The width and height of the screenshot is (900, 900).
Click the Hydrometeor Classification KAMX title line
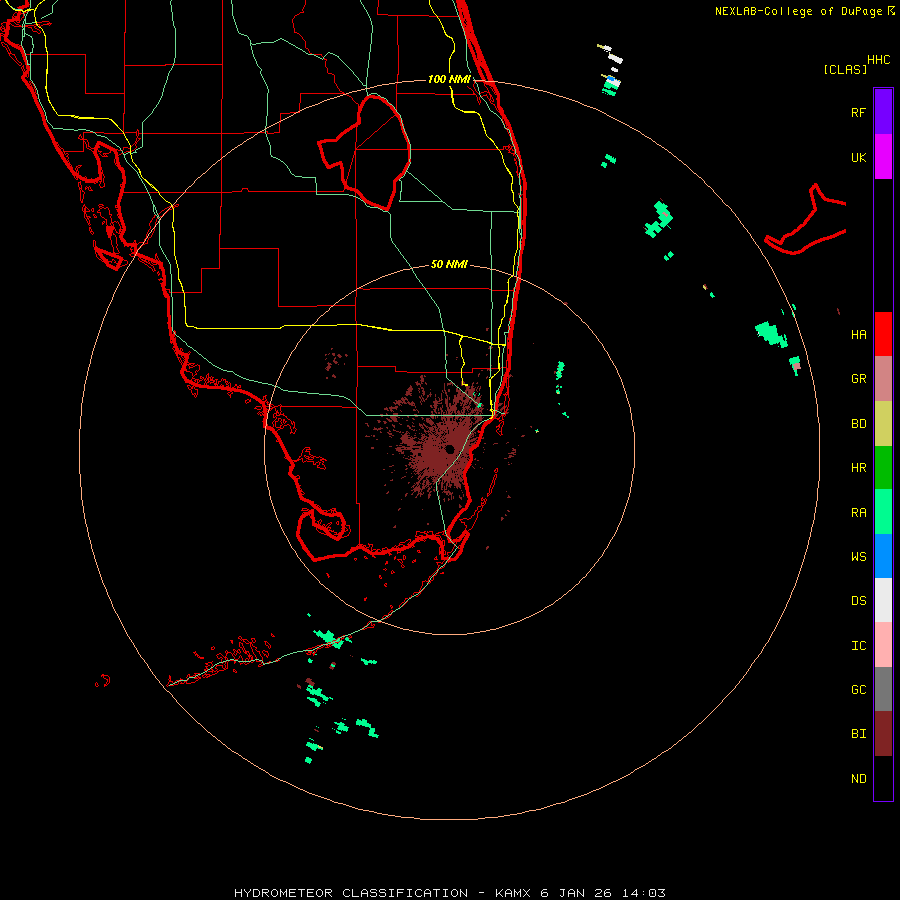(x=450, y=893)
